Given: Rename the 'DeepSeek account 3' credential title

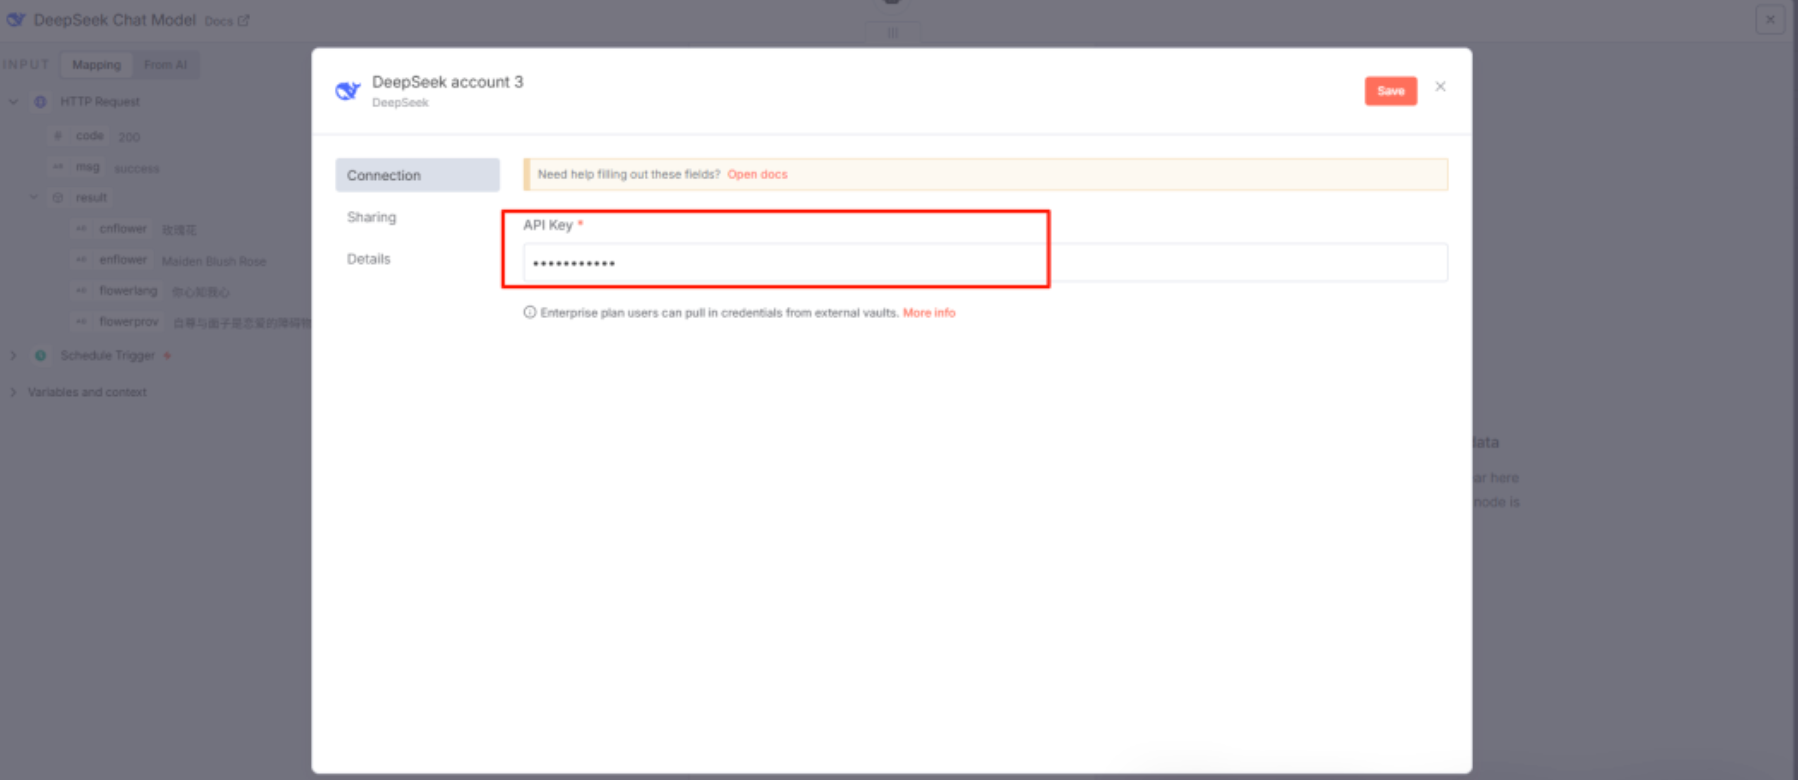Looking at the screenshot, I should pyautogui.click(x=447, y=82).
